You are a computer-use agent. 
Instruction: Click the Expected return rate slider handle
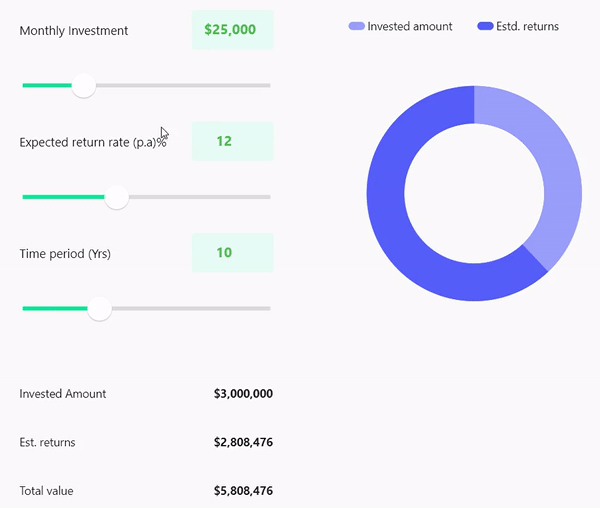(x=117, y=197)
